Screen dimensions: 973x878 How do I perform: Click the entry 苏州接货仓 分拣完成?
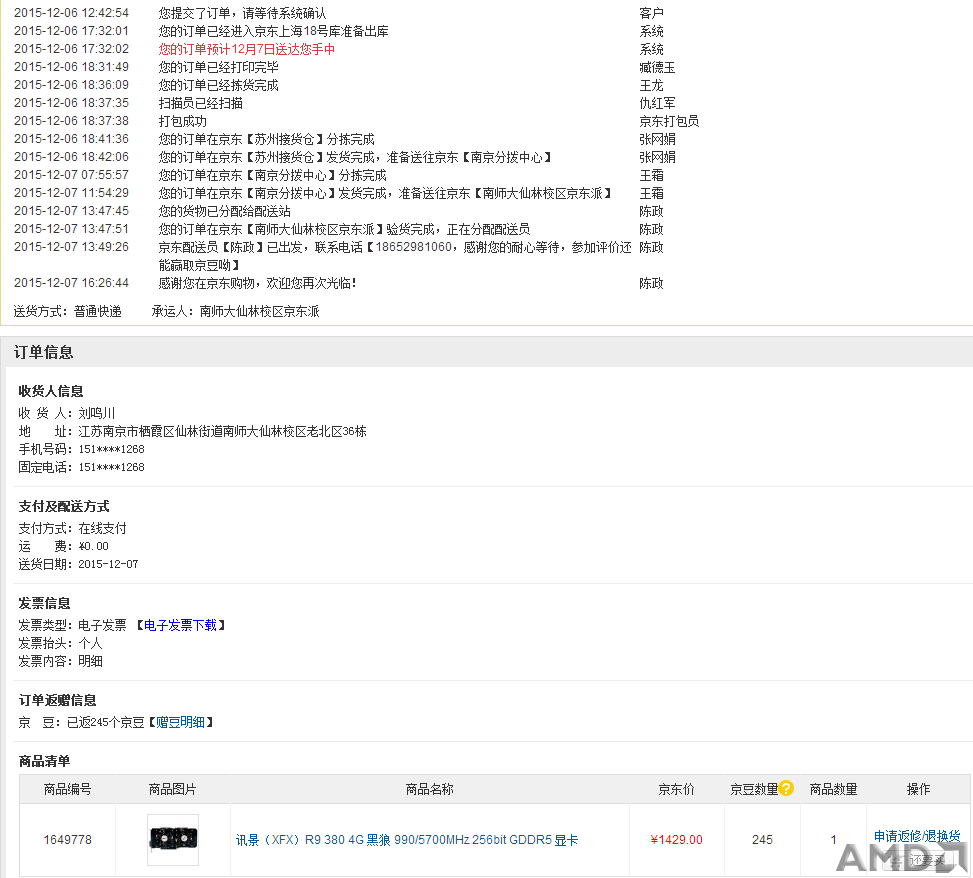267,139
